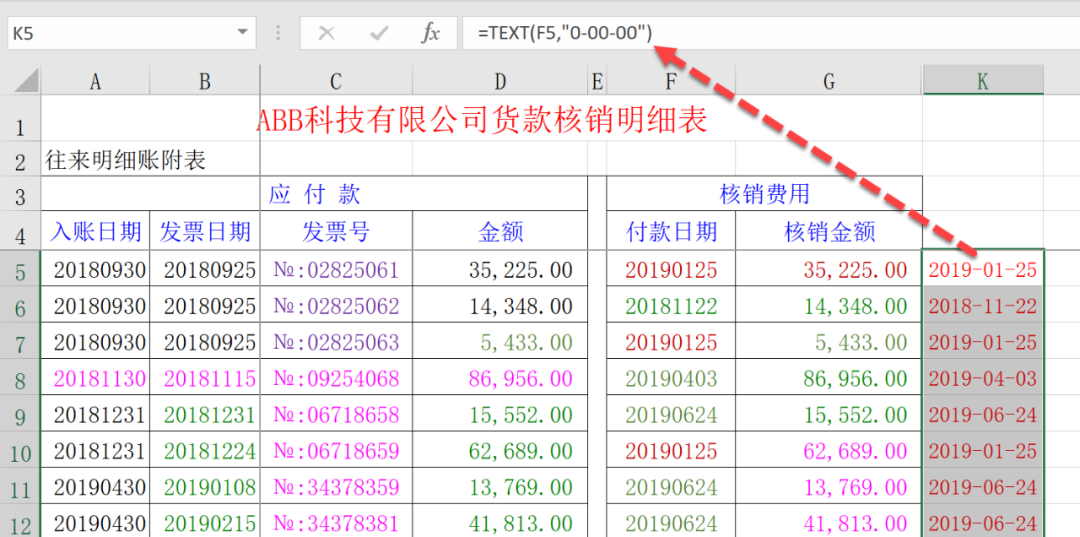
Task: Select invoice date cell 20181224
Action: click(x=205, y=451)
